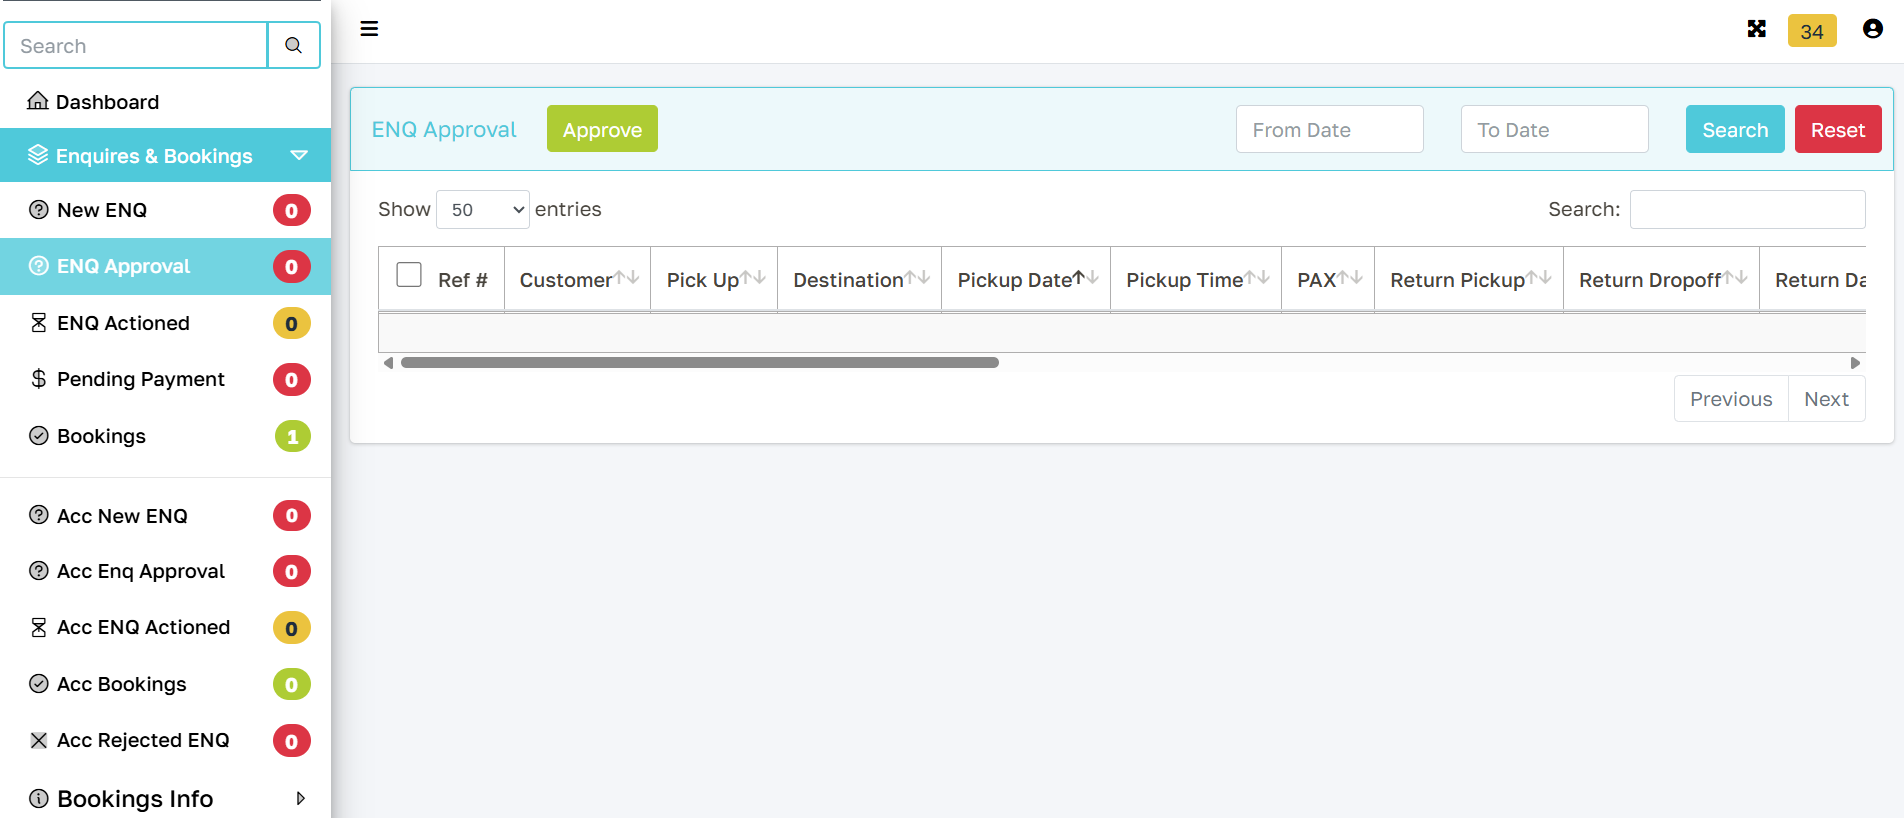Open New ENQ in the sidebar
The image size is (1904, 818).
pyautogui.click(x=102, y=210)
